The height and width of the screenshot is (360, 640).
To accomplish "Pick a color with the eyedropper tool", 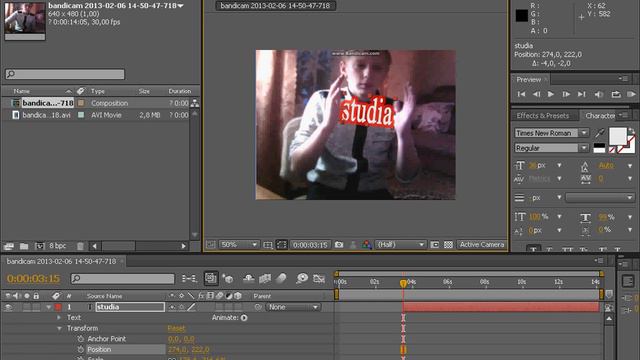I will point(599,133).
